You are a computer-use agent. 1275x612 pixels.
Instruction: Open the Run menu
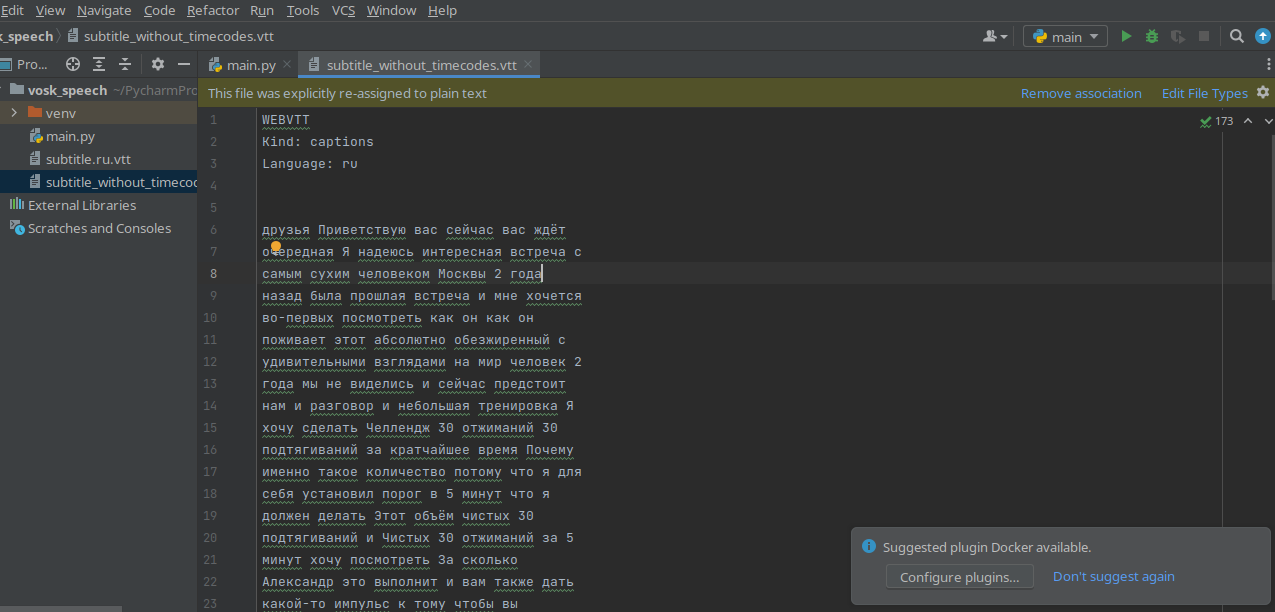(x=262, y=10)
